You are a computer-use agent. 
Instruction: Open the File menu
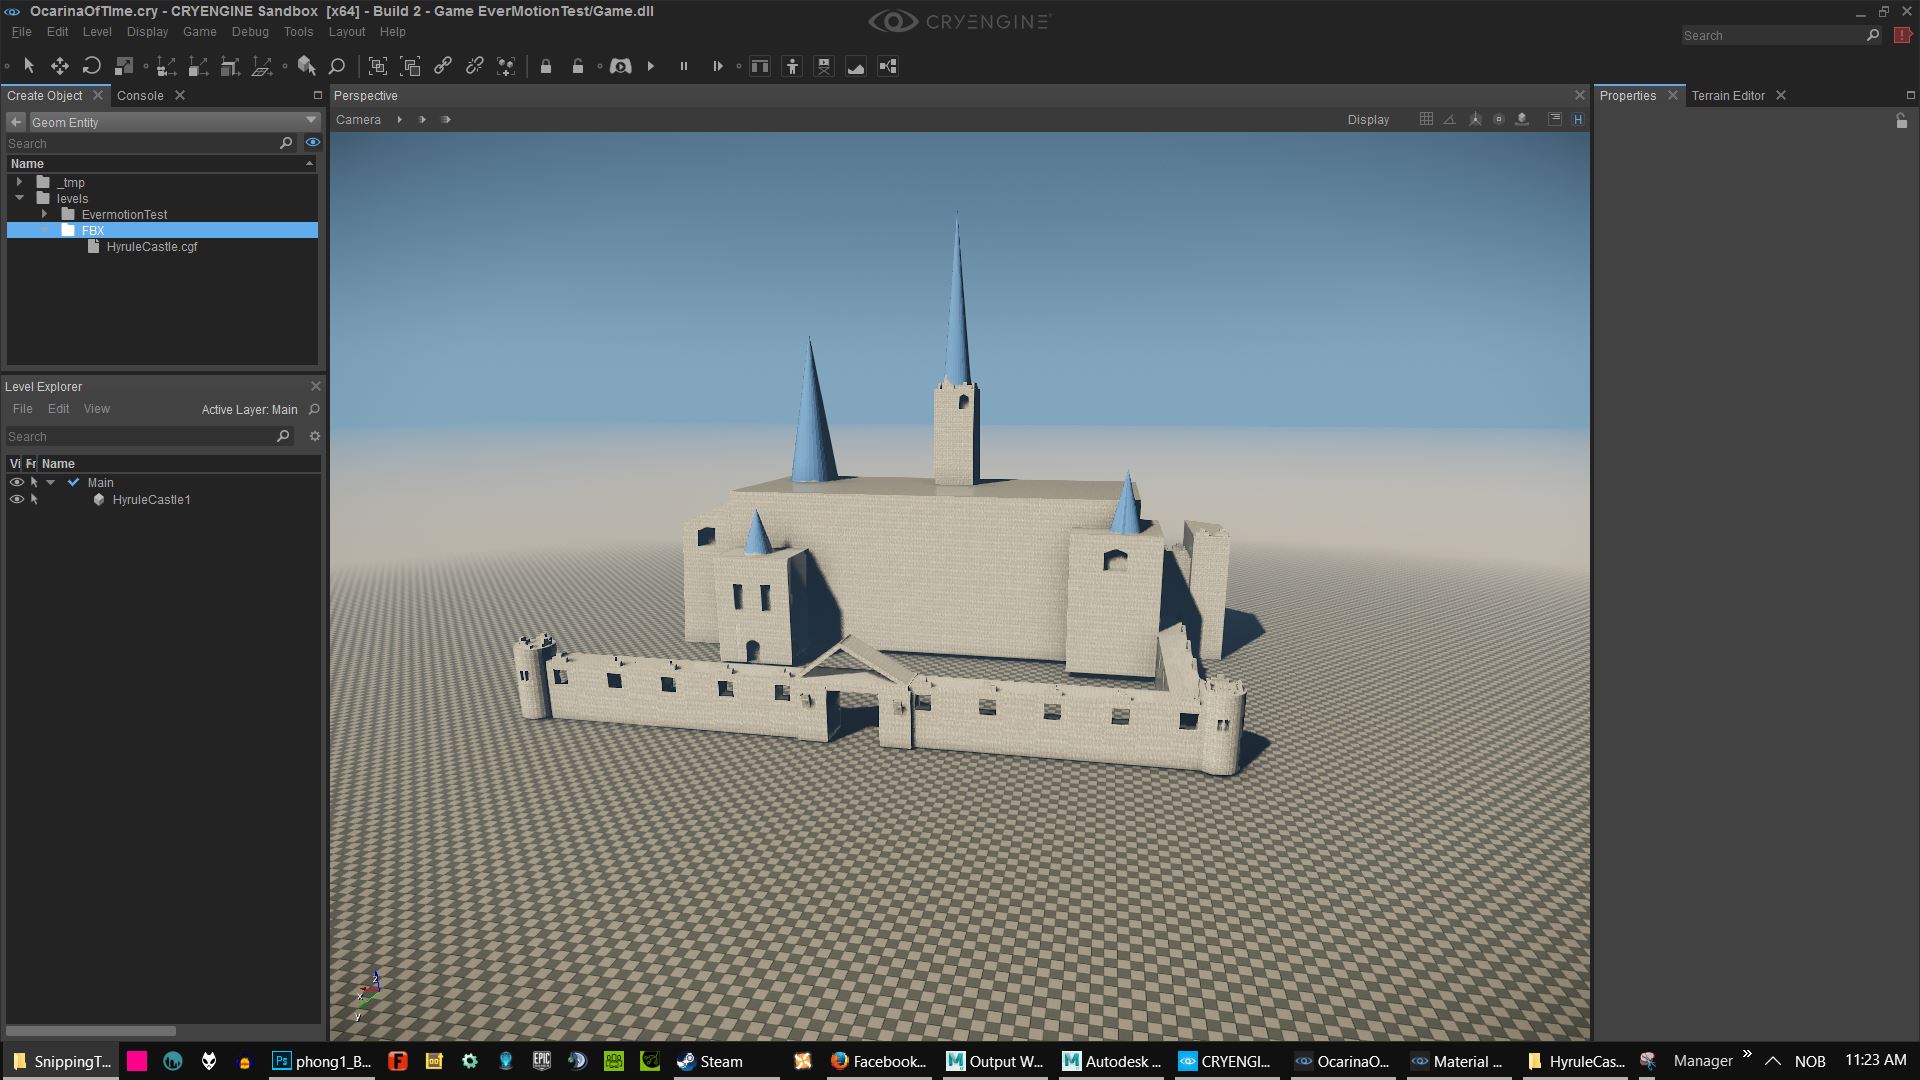pyautogui.click(x=21, y=32)
